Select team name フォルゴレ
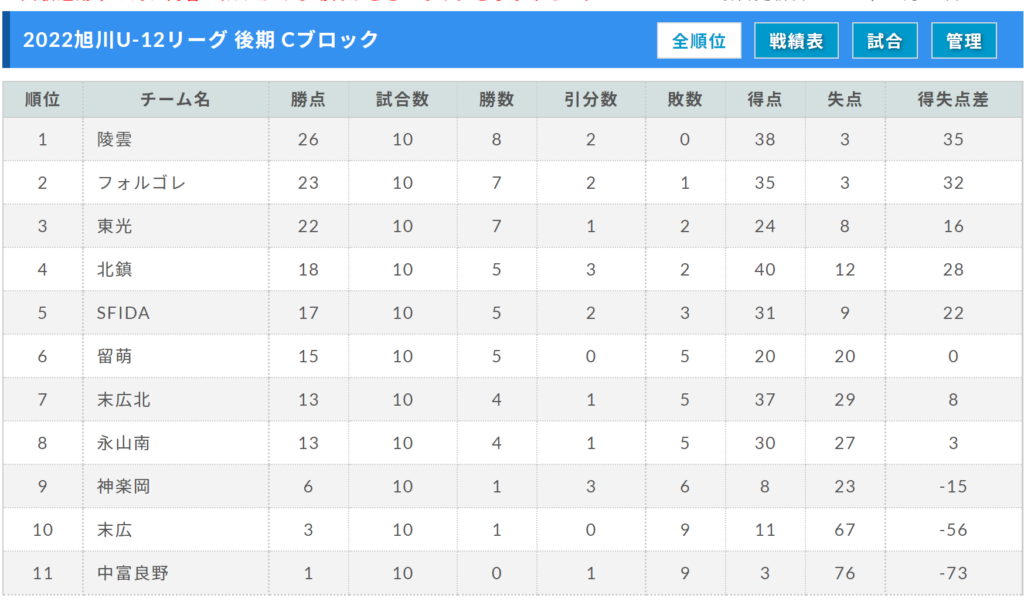The width and height of the screenshot is (1024, 605). tap(142, 183)
